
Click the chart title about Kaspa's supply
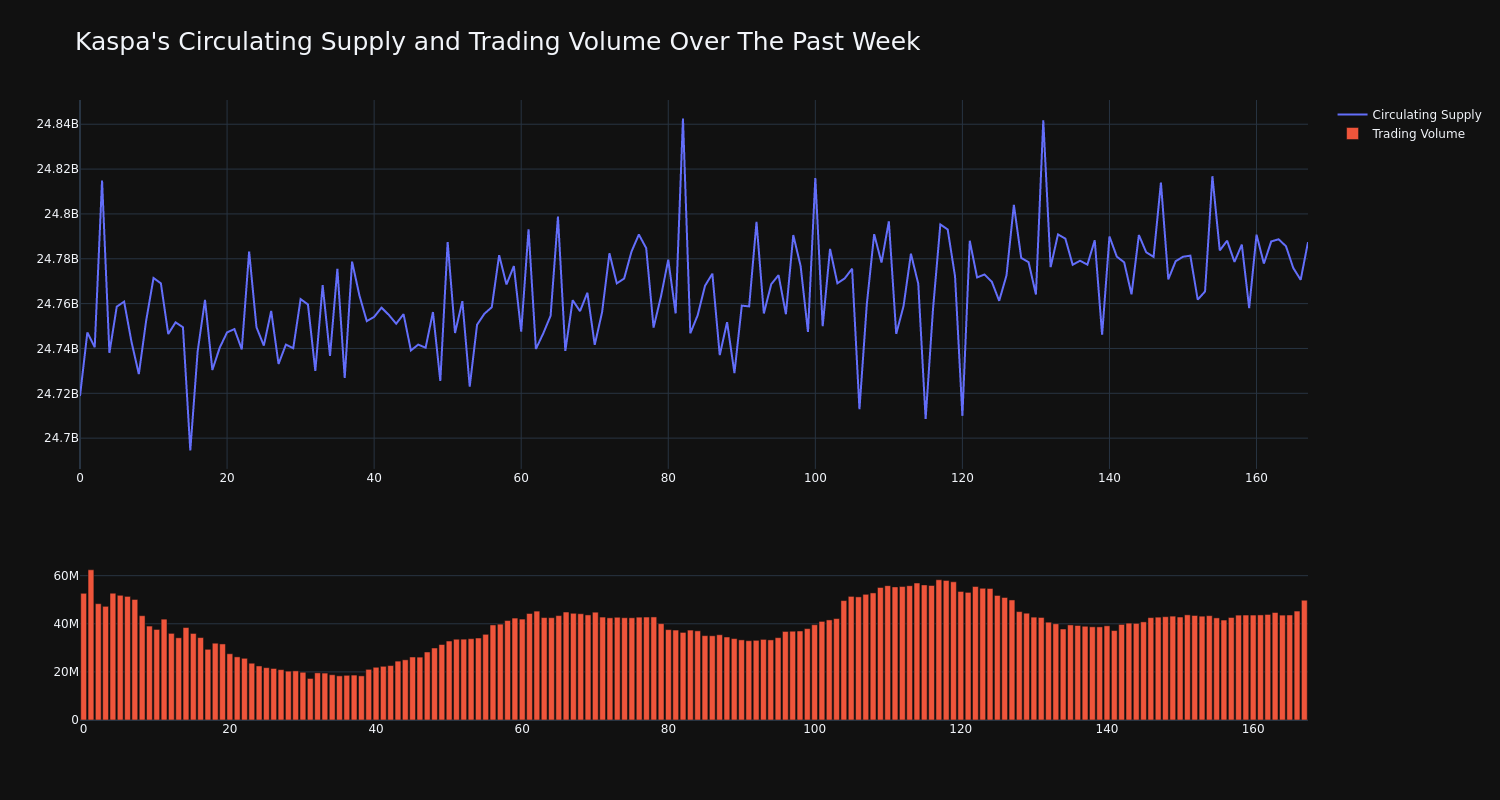[497, 42]
